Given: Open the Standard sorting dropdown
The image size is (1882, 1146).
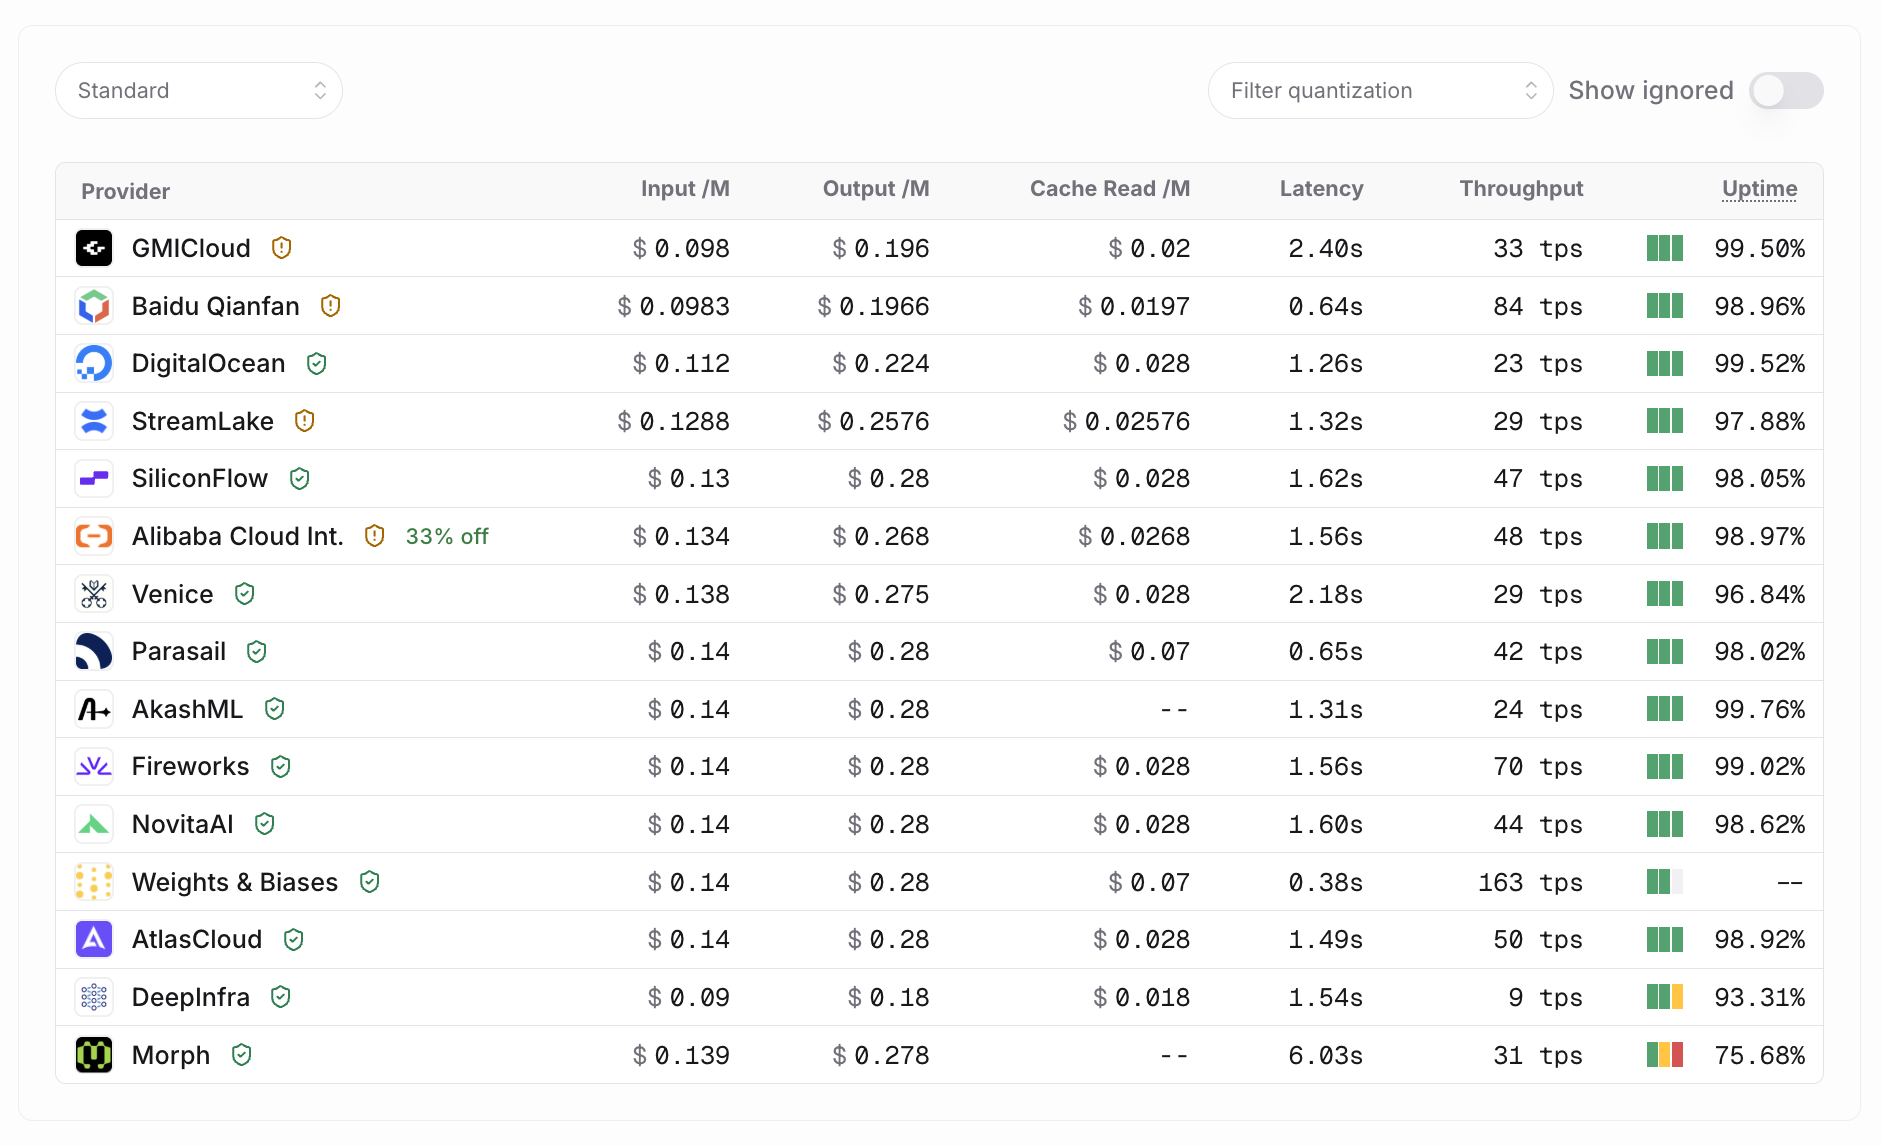Looking at the screenshot, I should point(199,91).
